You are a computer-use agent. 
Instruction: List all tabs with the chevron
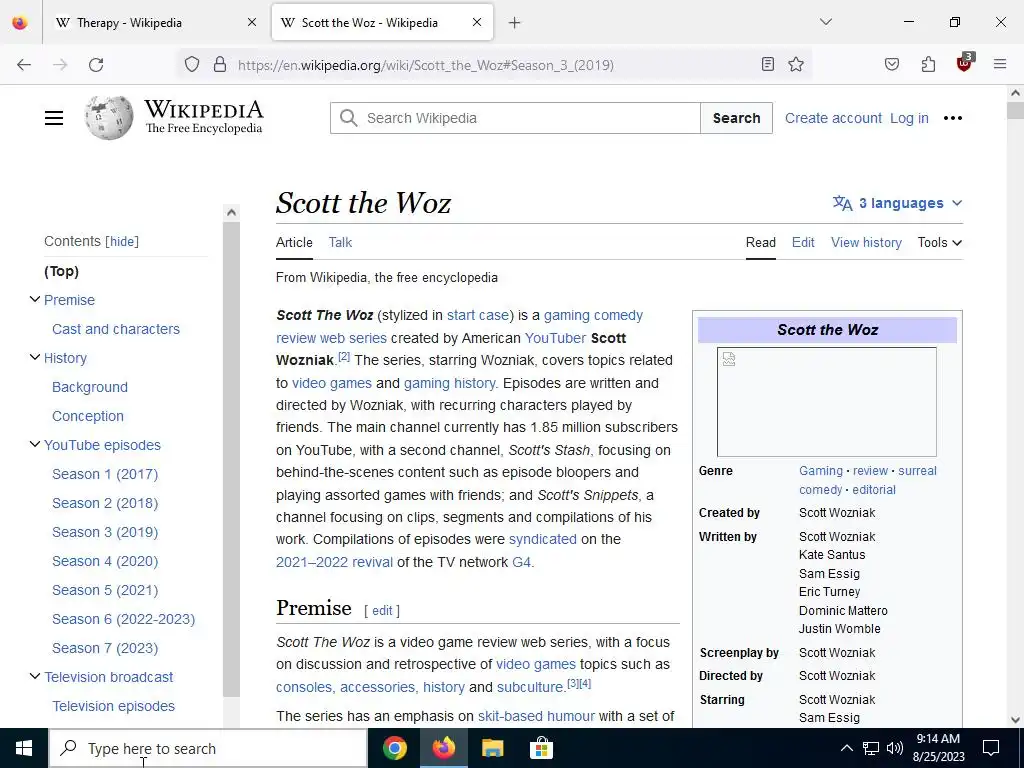825,22
